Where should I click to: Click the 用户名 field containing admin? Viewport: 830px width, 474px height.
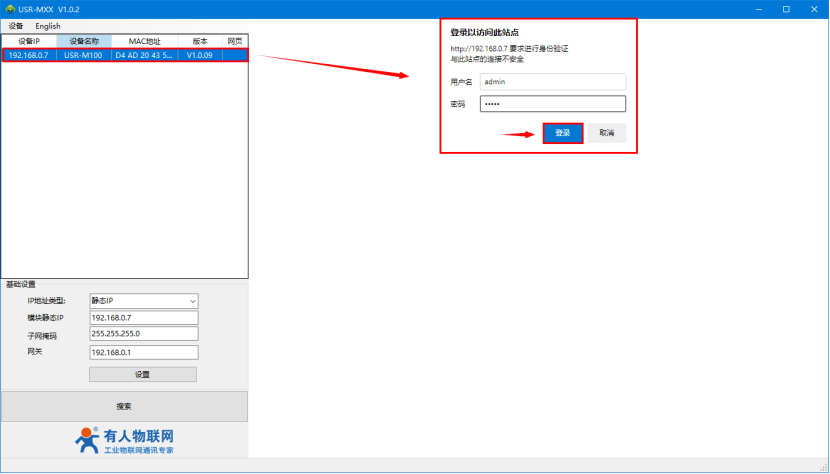[x=552, y=82]
